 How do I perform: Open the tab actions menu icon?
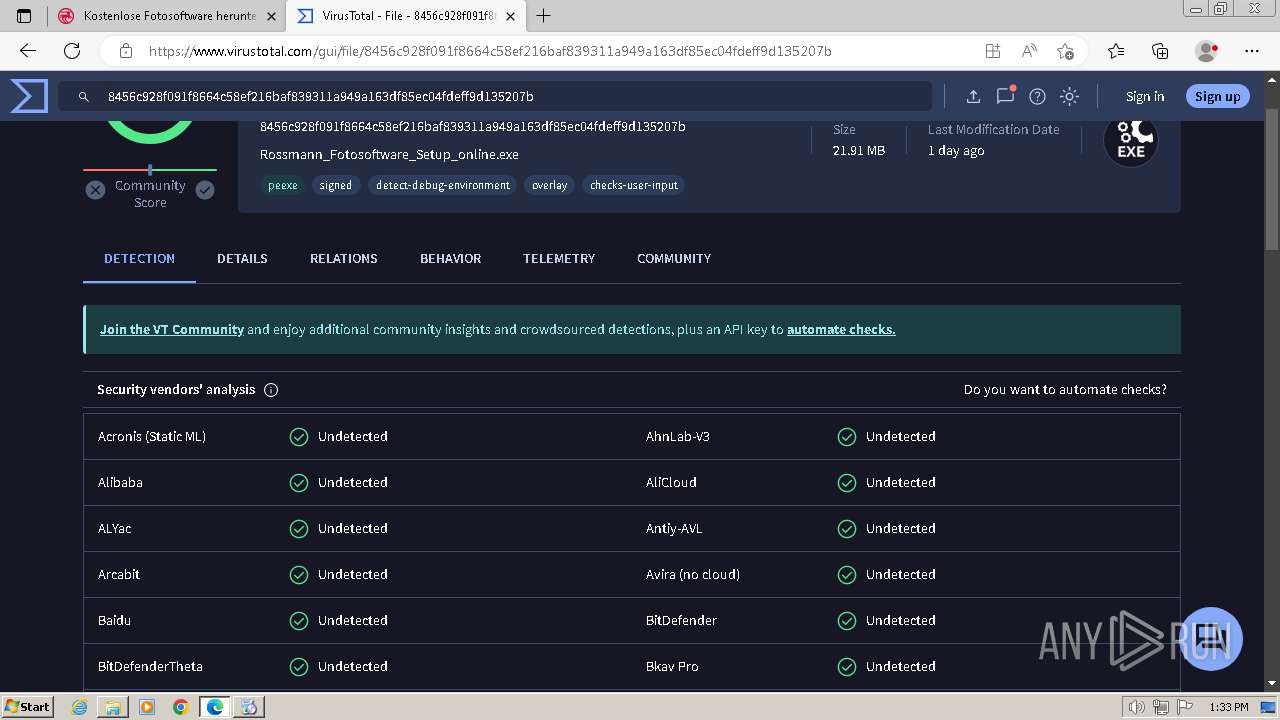tap(25, 16)
